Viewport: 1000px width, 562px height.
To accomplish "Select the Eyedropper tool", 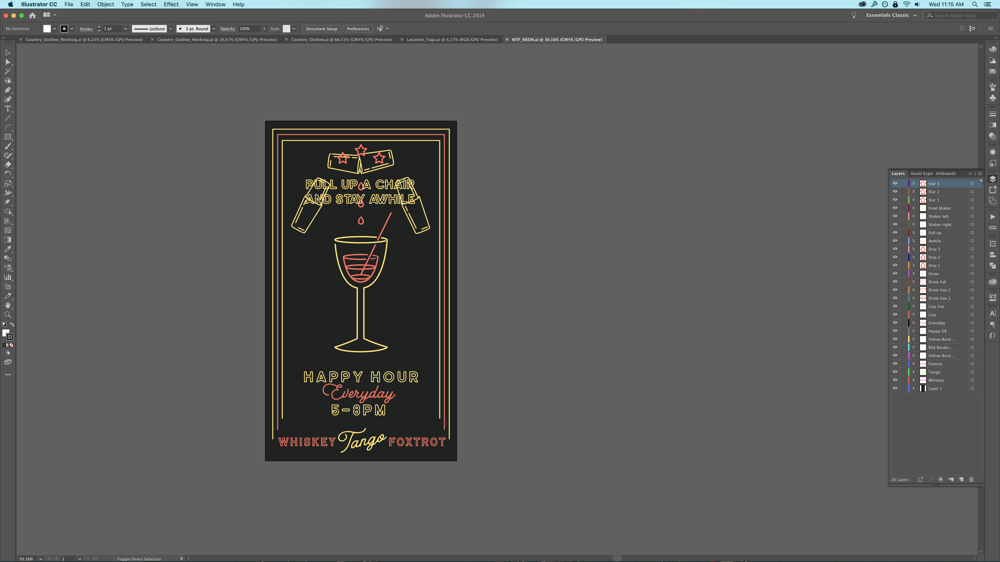I will tap(8, 249).
